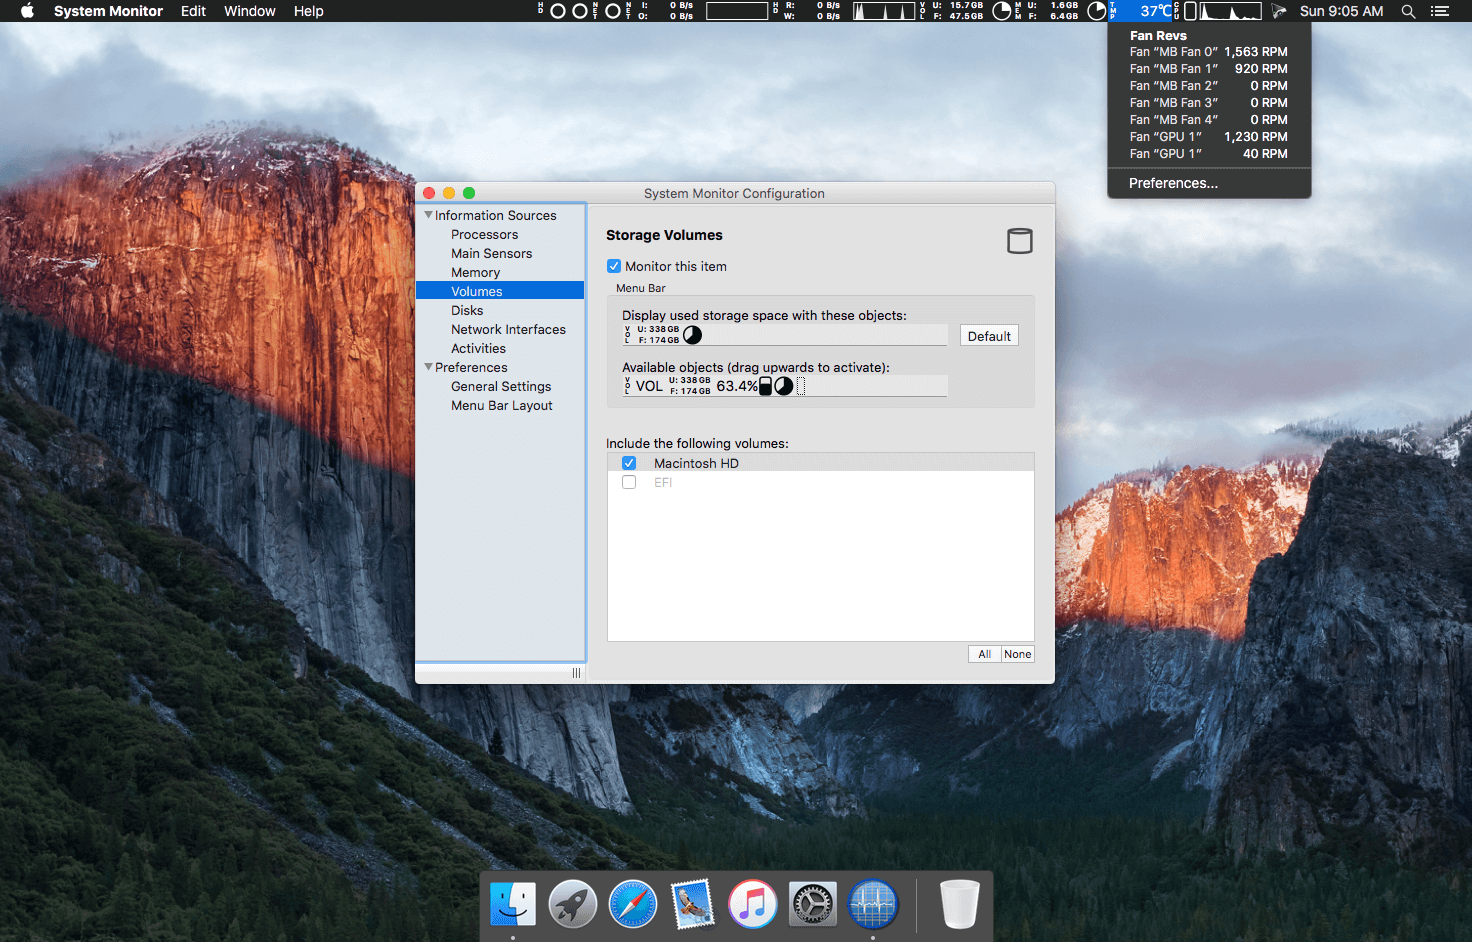Click the Fan "MB Fan 2" row
This screenshot has height=942, width=1472.
click(x=1209, y=85)
